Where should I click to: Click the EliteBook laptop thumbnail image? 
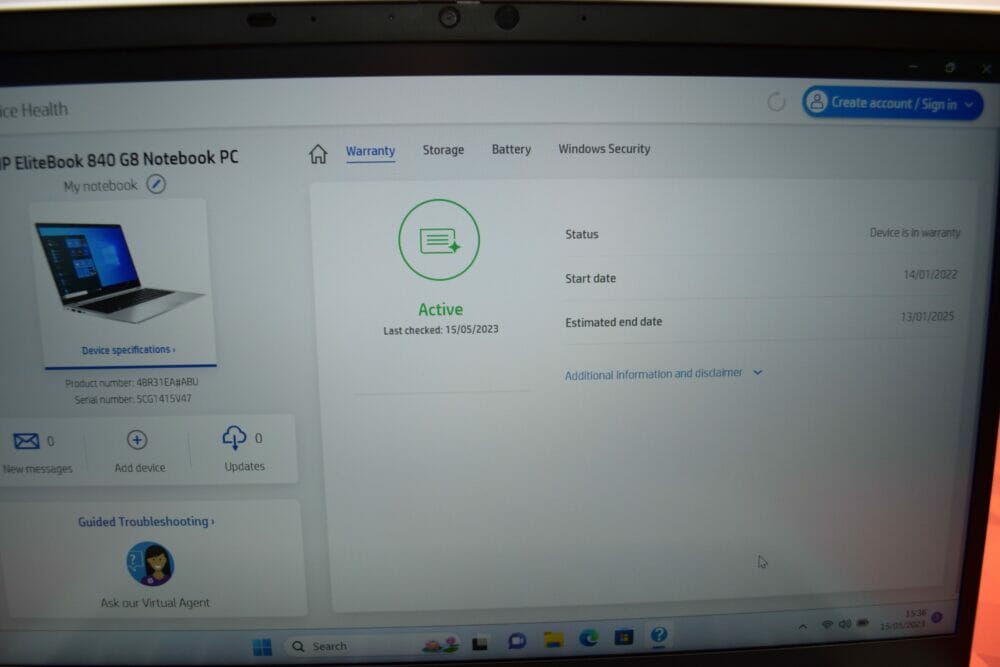[x=119, y=271]
